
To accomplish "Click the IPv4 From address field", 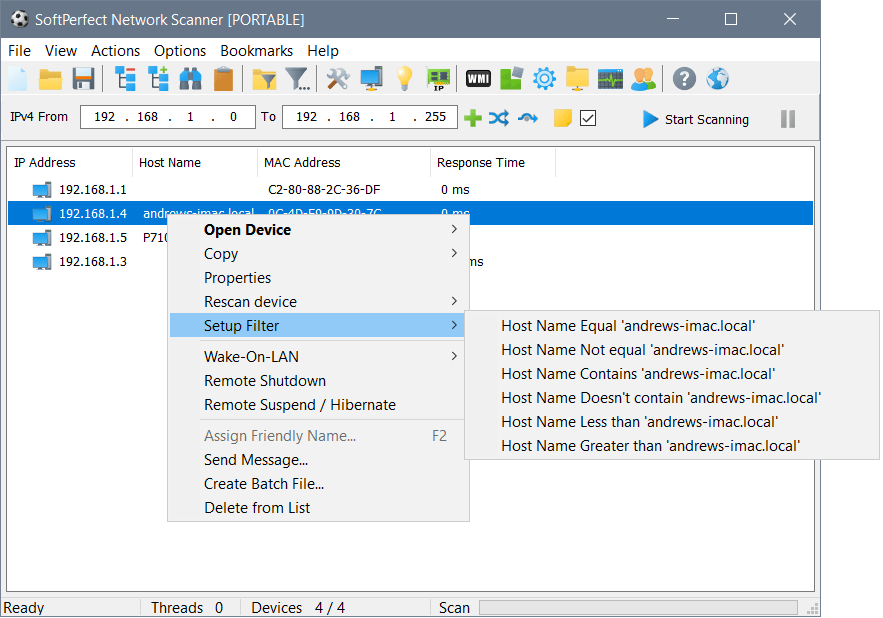I will (167, 117).
